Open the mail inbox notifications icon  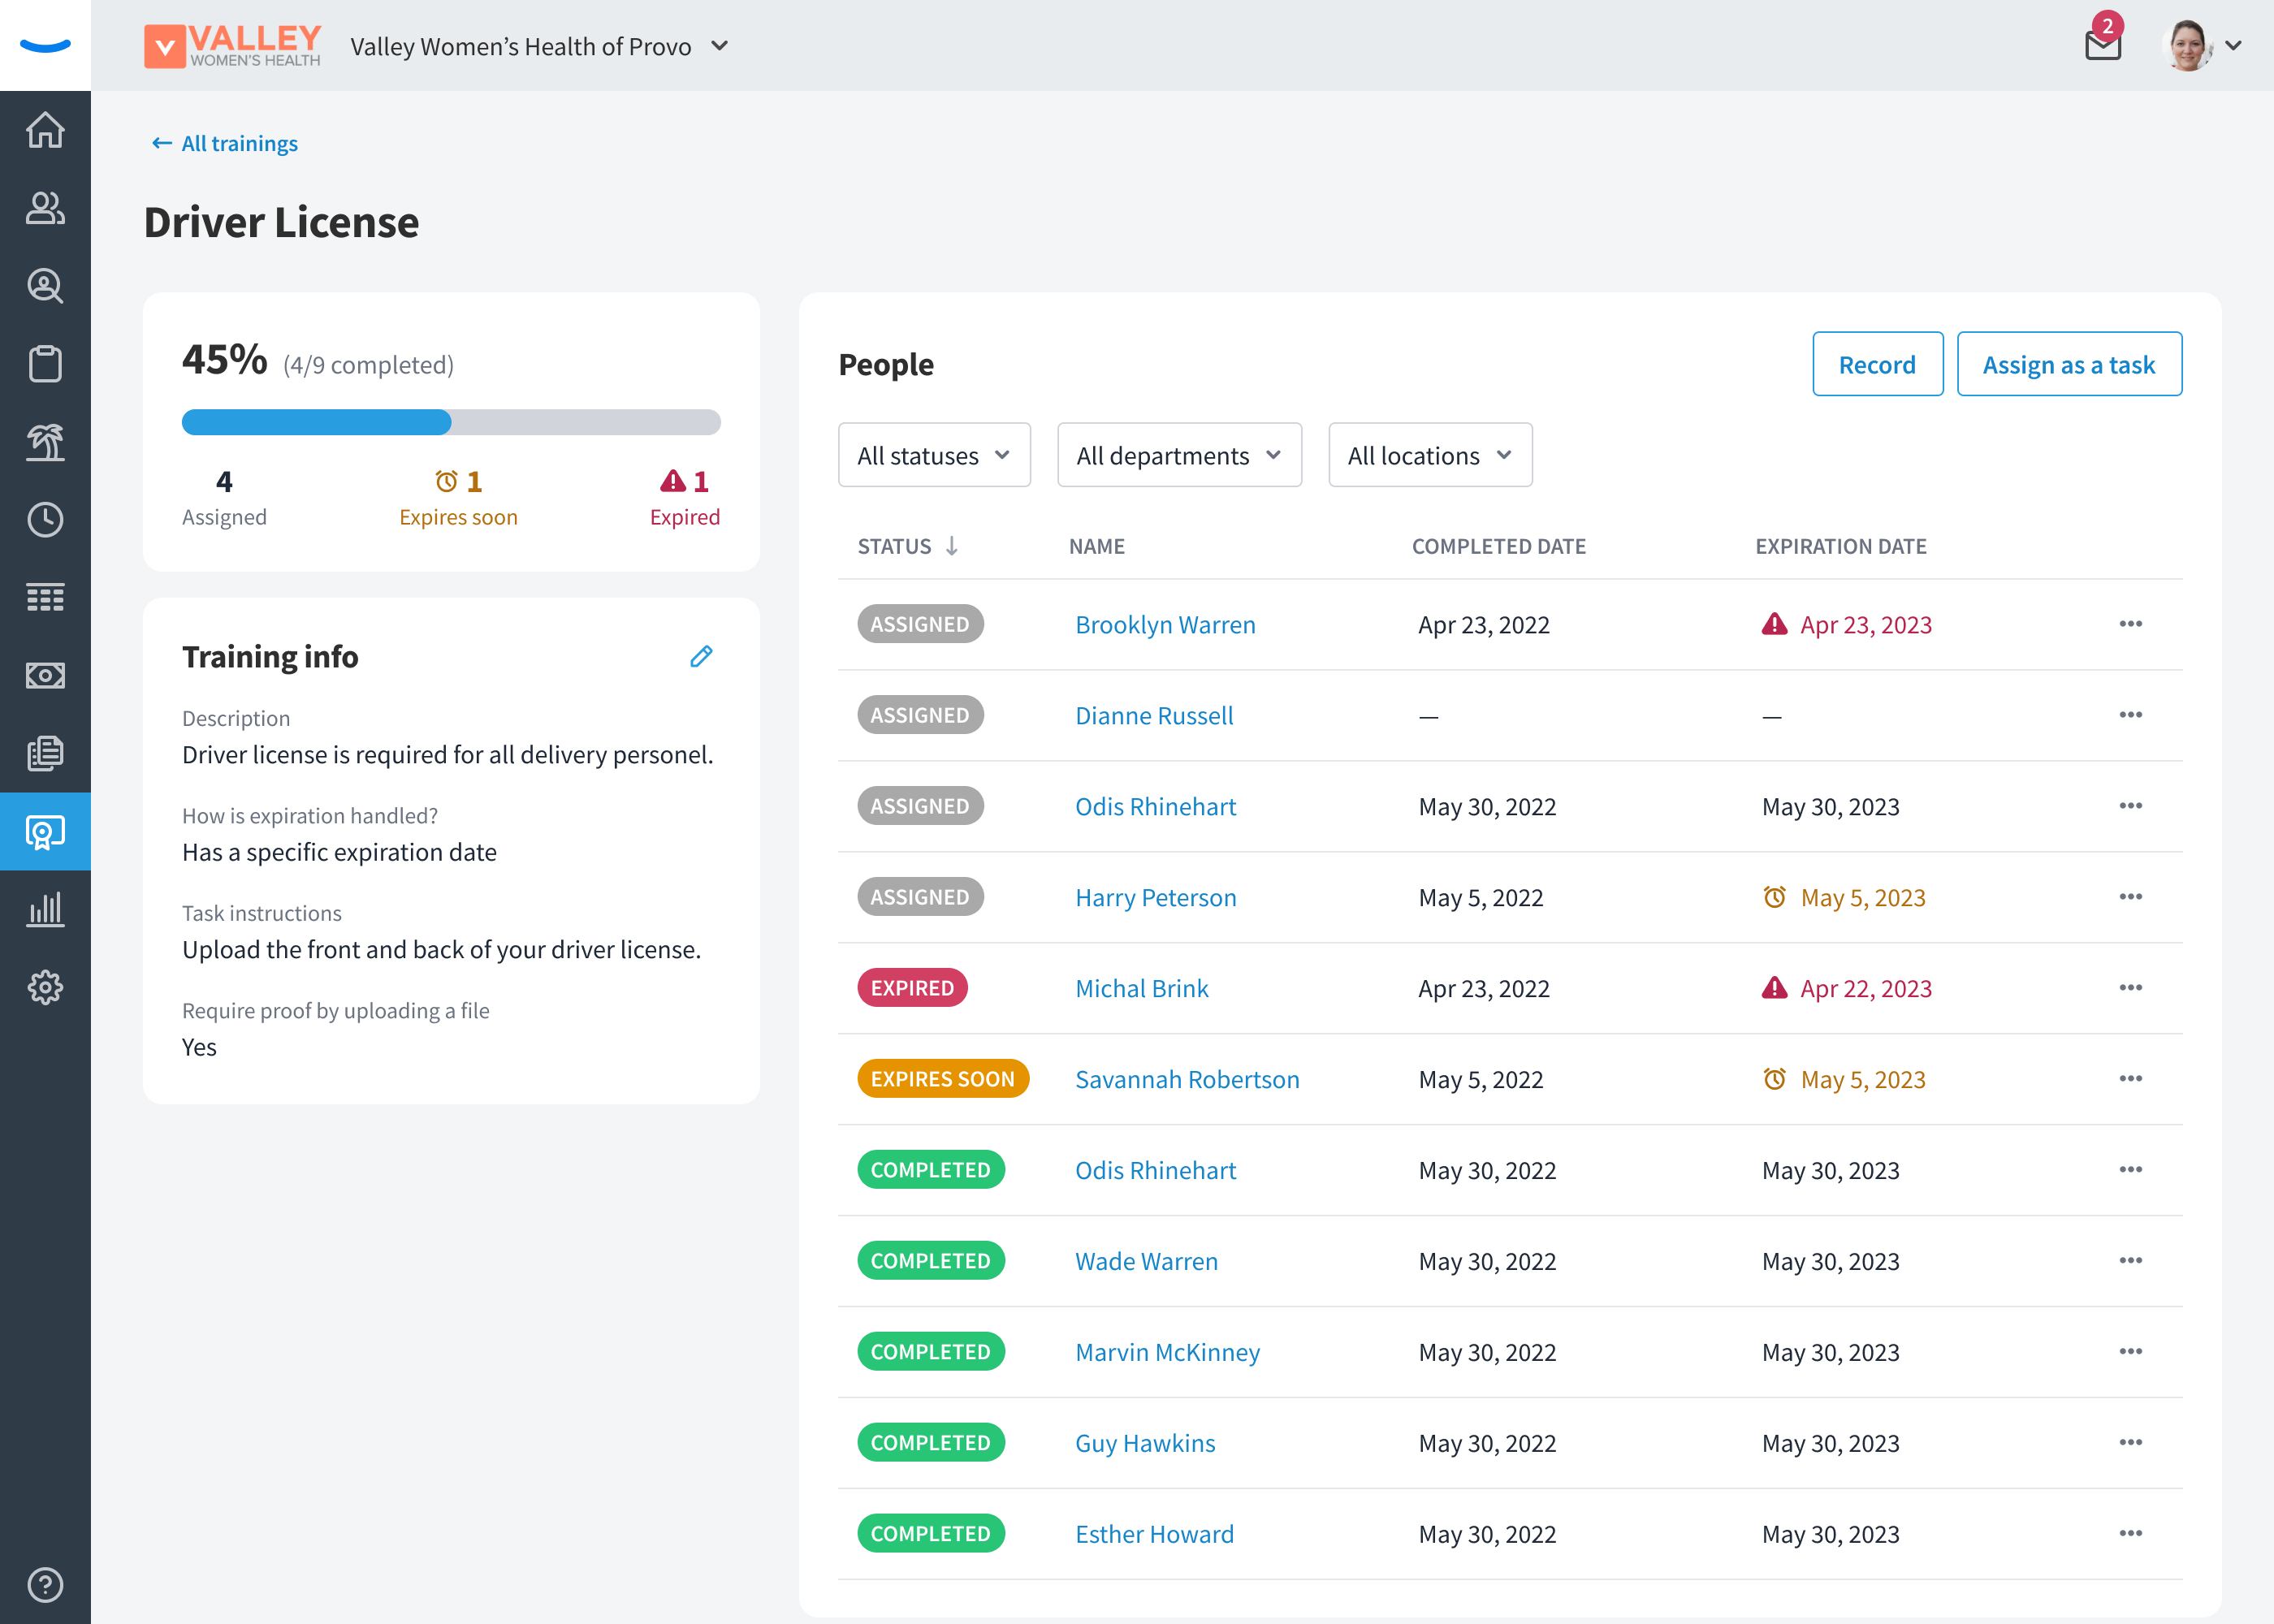[x=2103, y=45]
